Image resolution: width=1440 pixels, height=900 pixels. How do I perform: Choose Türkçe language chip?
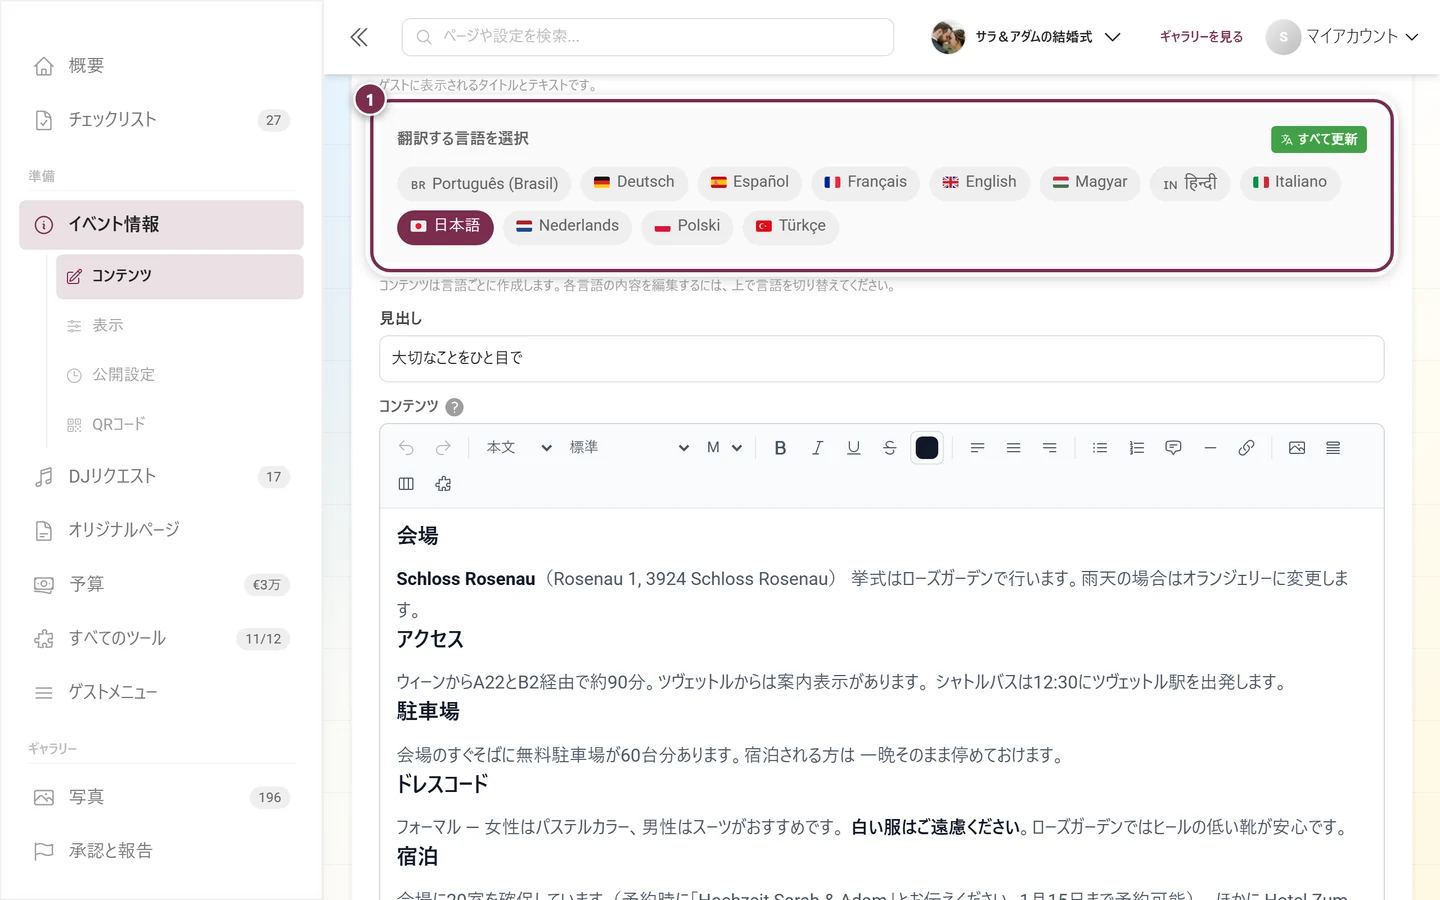(790, 226)
